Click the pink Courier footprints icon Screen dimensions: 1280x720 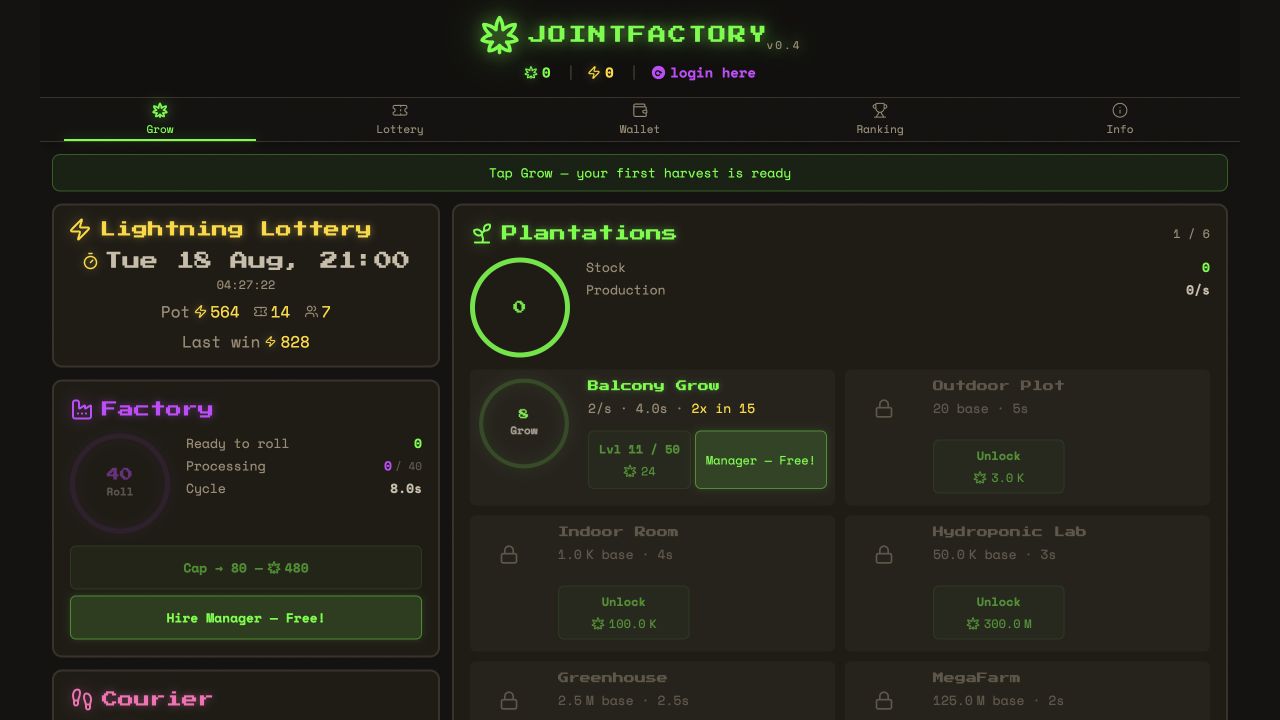pos(82,699)
